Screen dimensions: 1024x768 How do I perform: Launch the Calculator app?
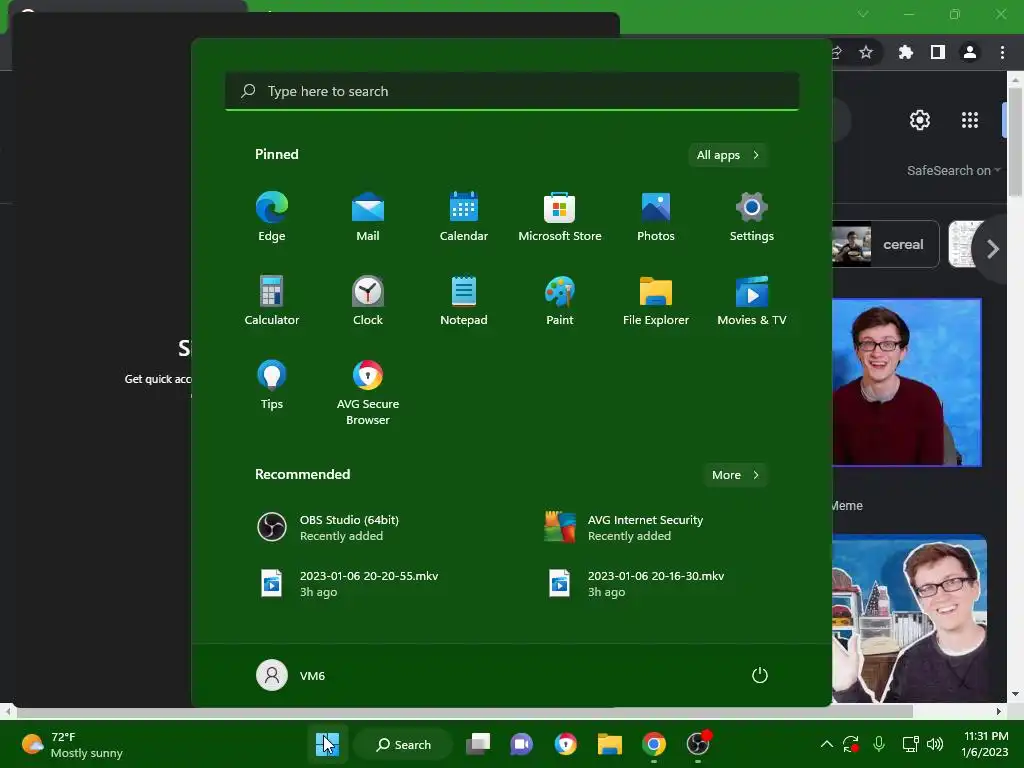[x=272, y=301]
